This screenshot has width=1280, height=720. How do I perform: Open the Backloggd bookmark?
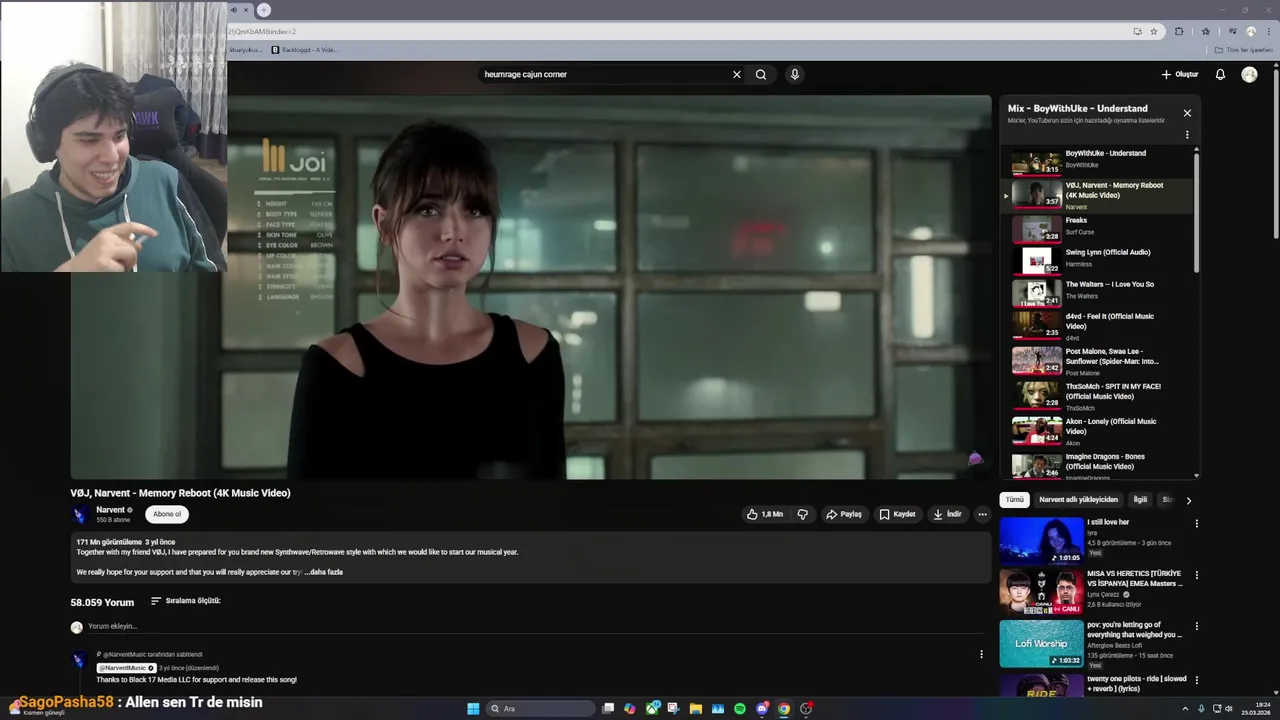[305, 49]
